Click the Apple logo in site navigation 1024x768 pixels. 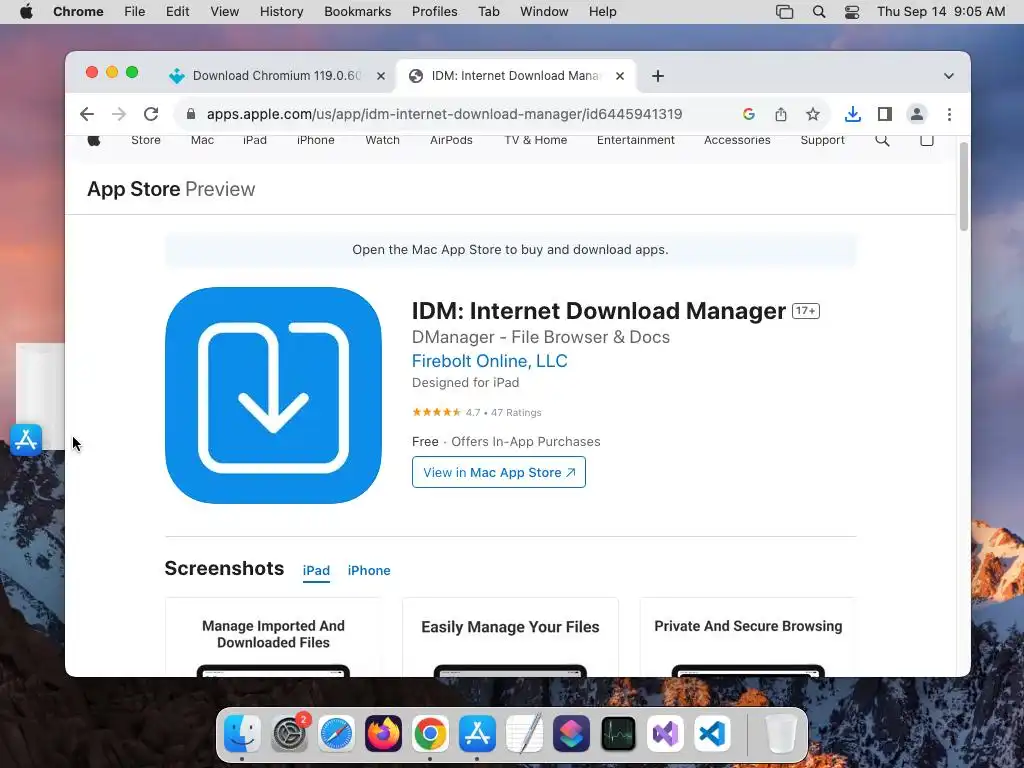pos(94,140)
